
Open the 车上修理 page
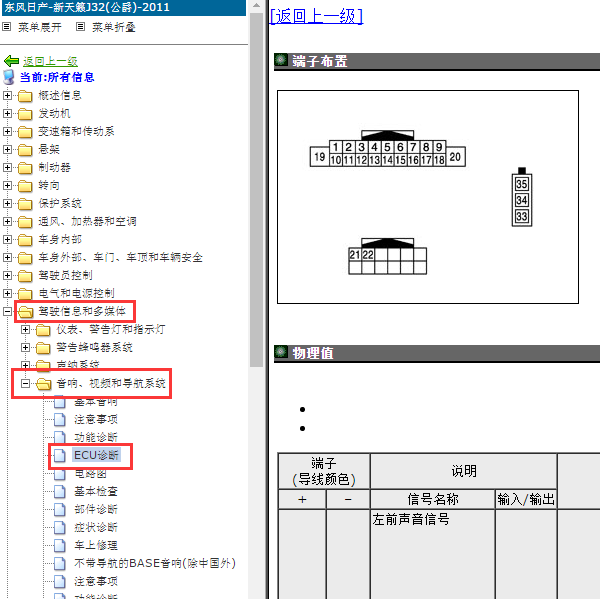click(96, 545)
